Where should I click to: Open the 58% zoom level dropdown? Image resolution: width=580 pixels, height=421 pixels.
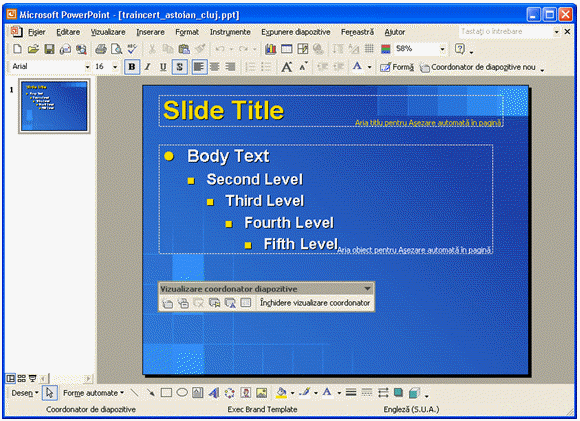(442, 49)
